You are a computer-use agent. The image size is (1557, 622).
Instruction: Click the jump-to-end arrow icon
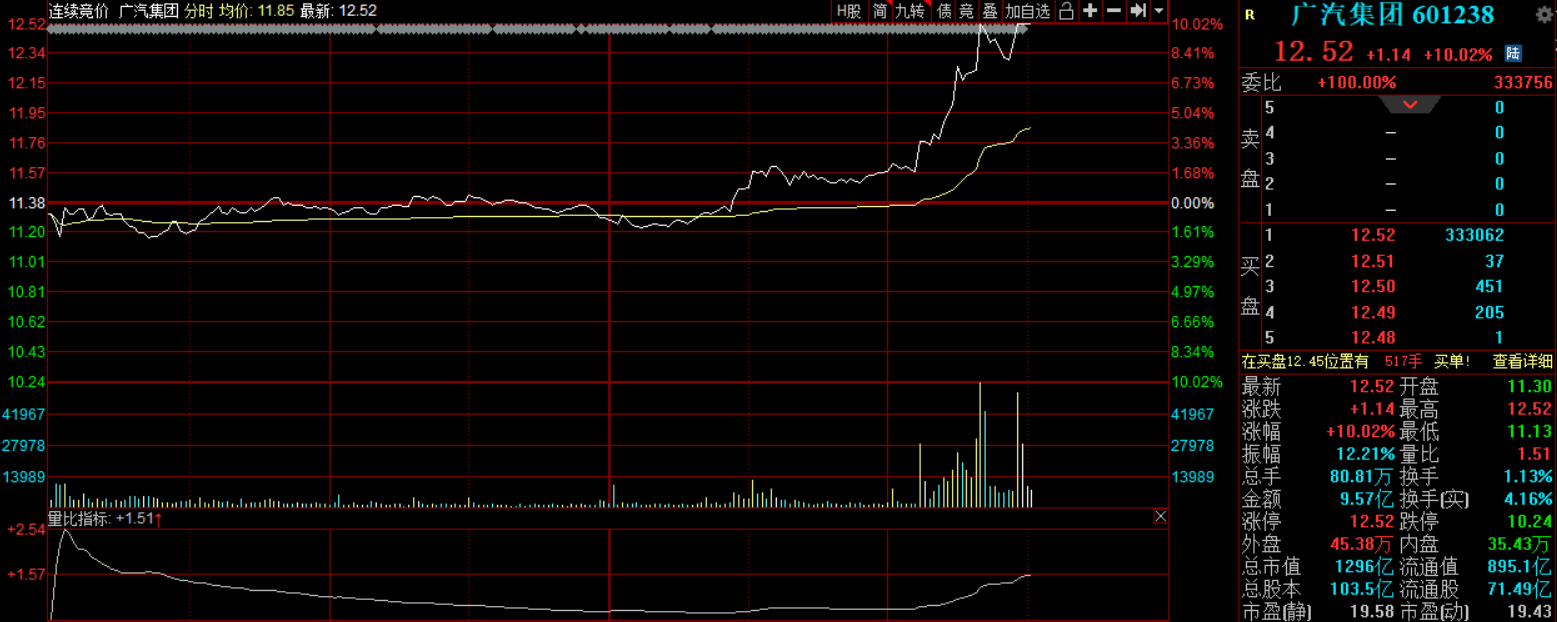point(1138,11)
